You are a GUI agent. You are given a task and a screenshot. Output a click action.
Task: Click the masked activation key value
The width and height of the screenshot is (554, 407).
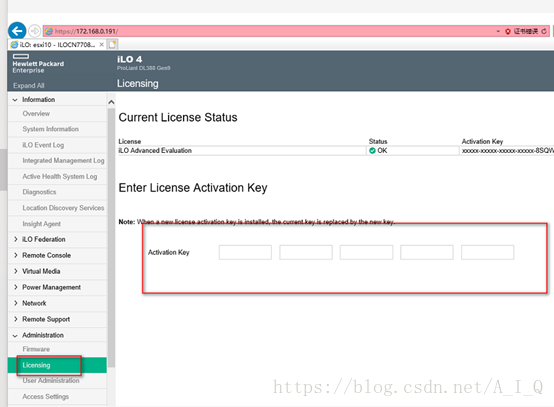tap(507, 151)
